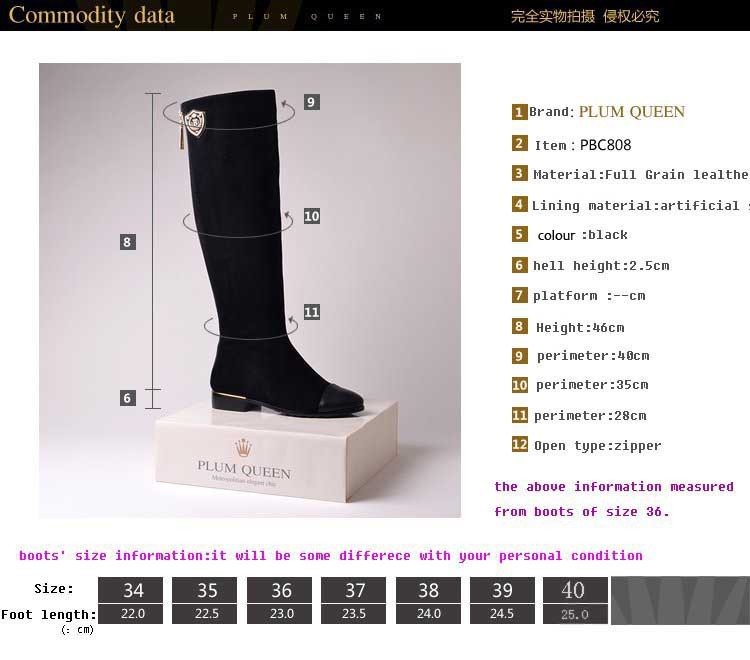Click foot length 24.5 cell

[x=502, y=614]
